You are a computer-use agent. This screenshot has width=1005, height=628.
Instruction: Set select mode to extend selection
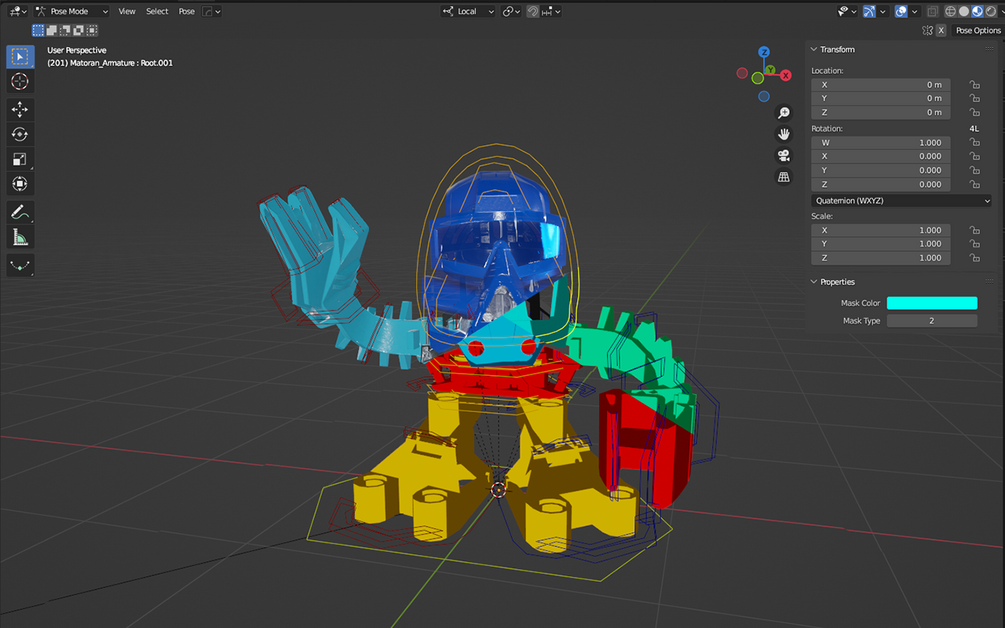[x=51, y=30]
